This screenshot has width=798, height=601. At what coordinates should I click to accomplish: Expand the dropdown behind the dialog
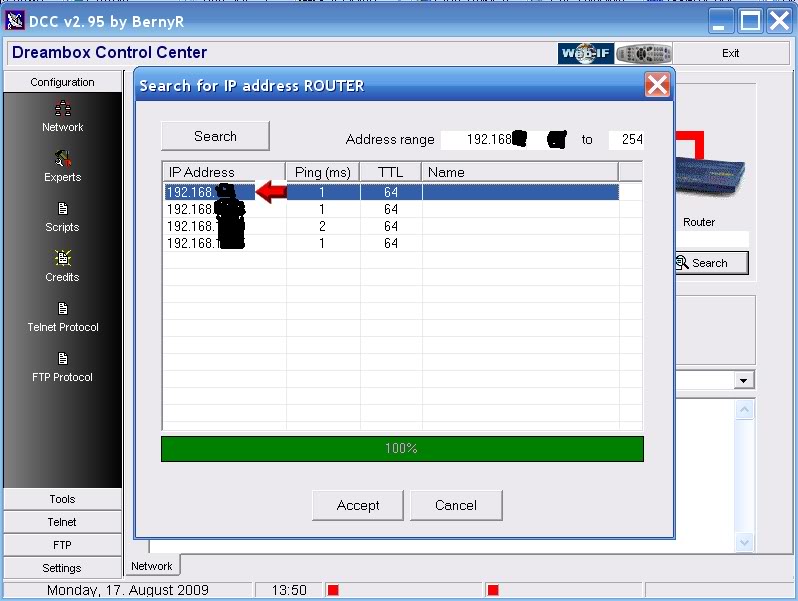coord(744,380)
